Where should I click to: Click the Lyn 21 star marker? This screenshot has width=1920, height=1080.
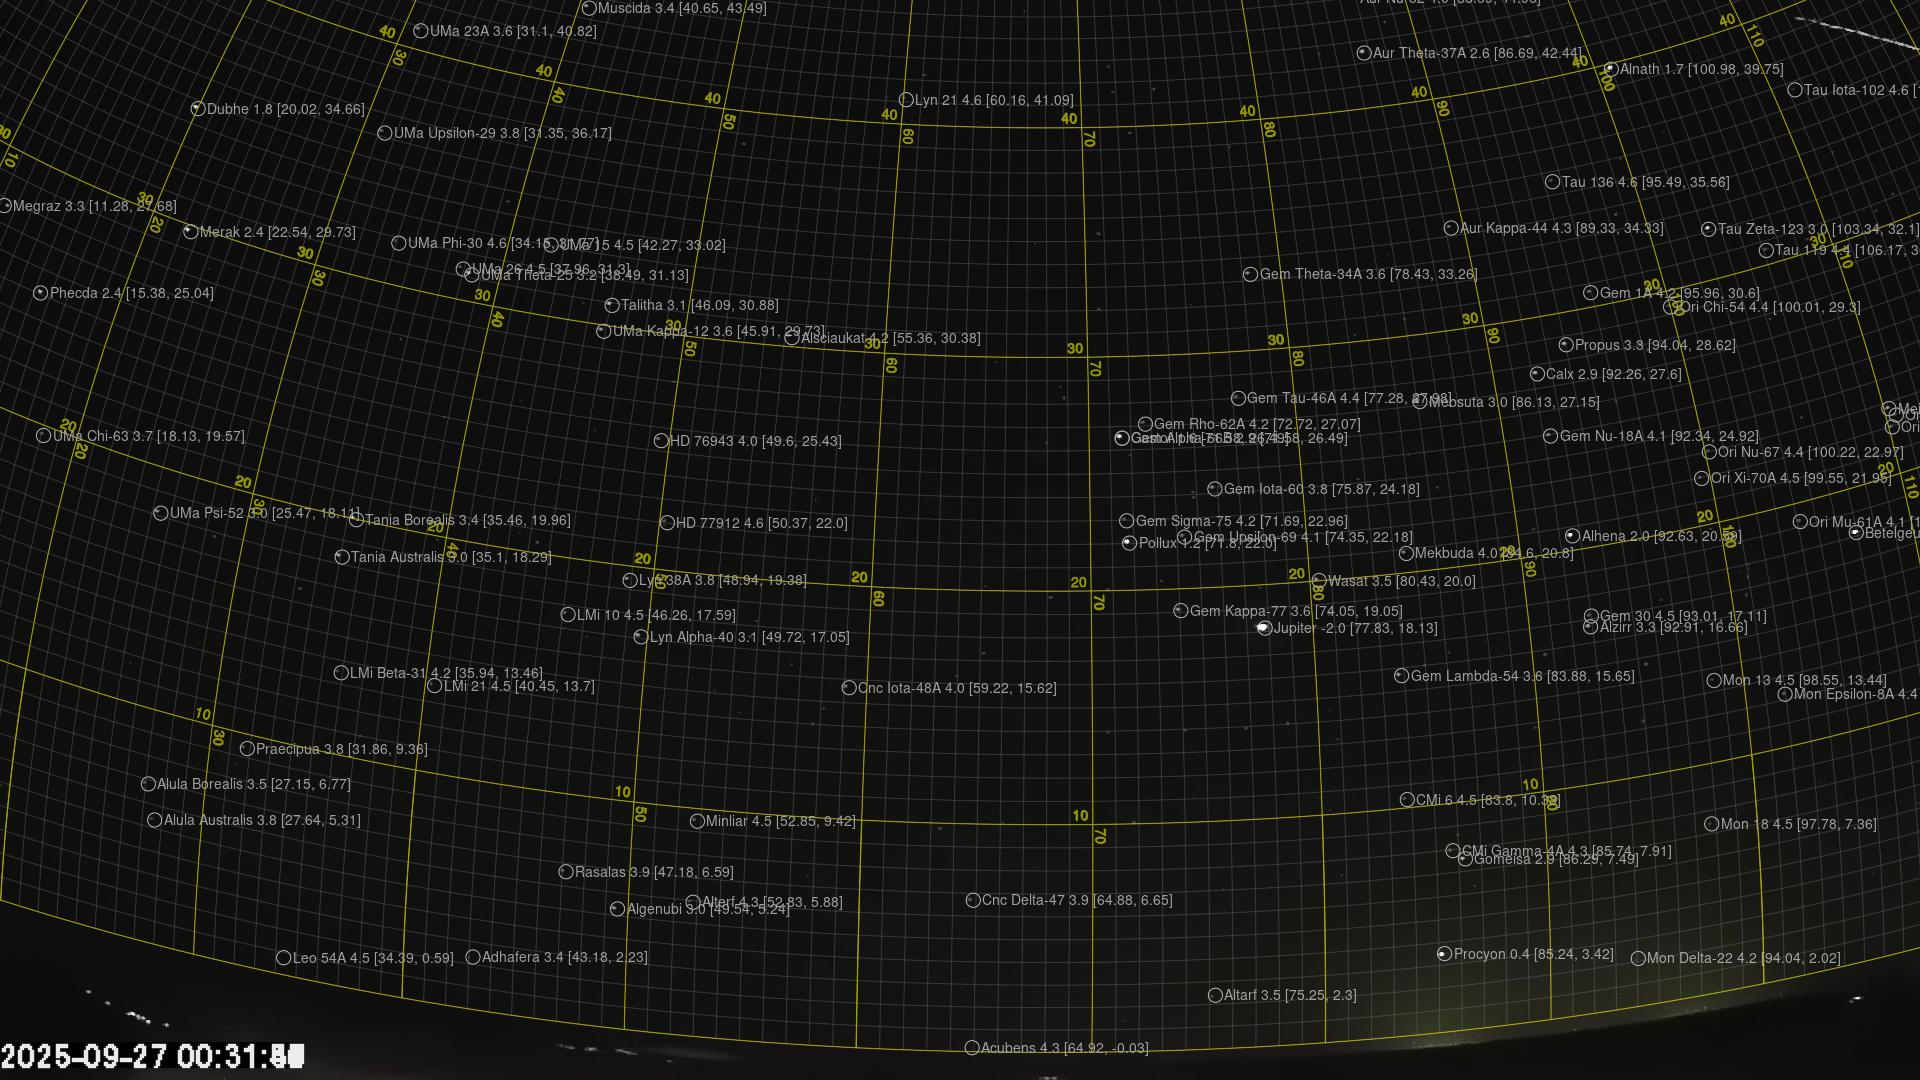pyautogui.click(x=906, y=100)
